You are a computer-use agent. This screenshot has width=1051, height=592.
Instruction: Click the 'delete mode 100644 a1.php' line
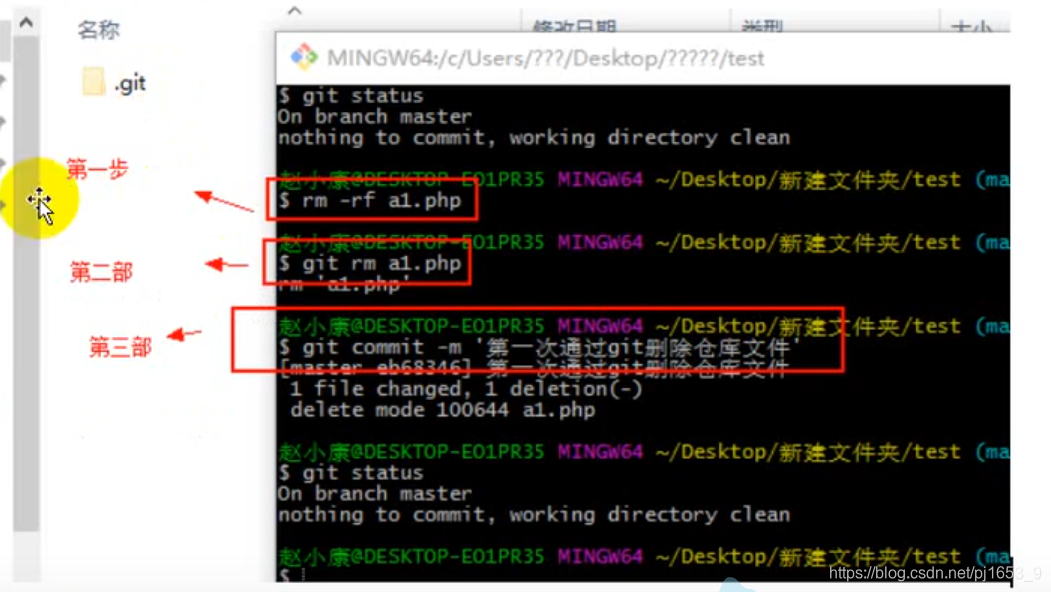click(442, 410)
